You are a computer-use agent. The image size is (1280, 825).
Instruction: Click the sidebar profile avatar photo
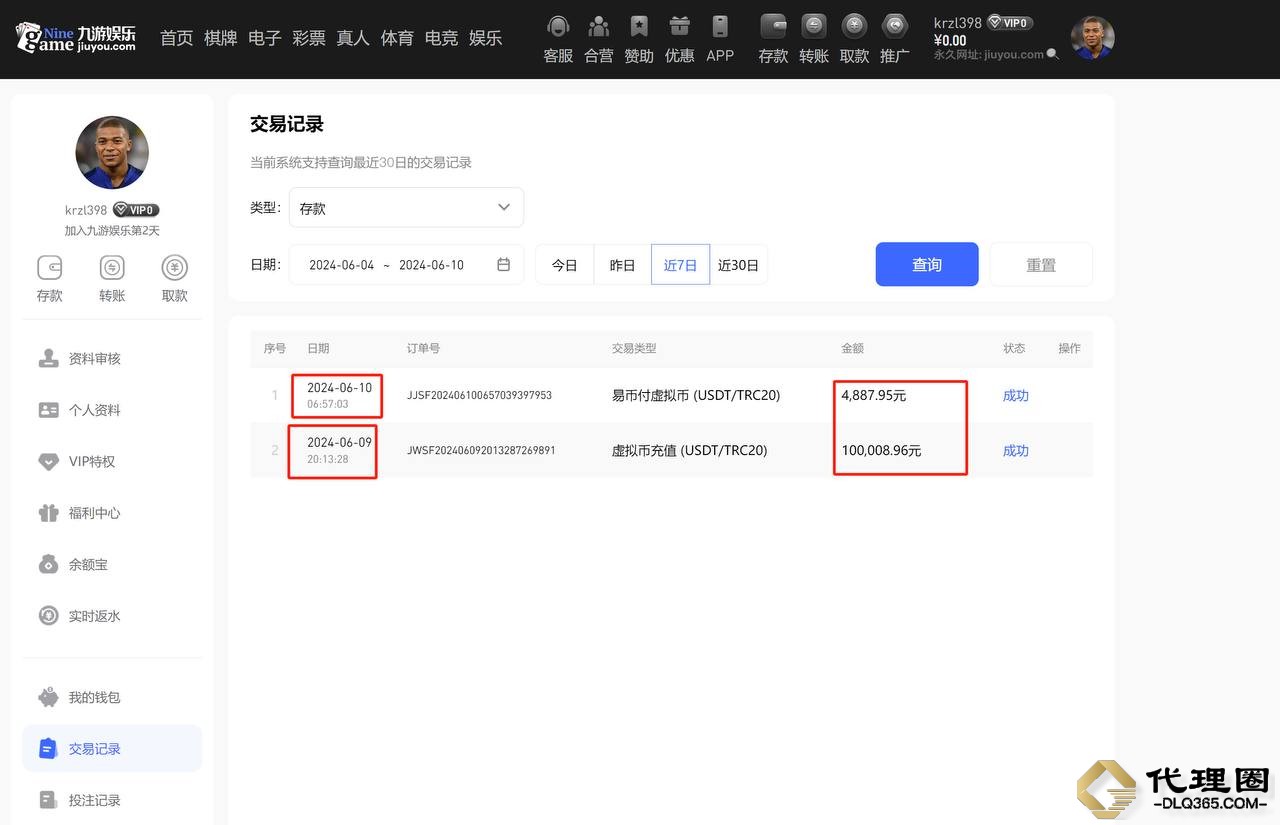tap(112, 152)
